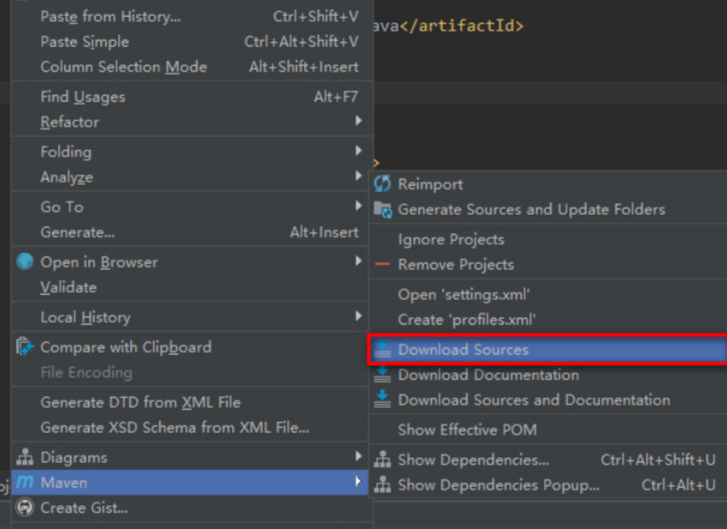Image resolution: width=727 pixels, height=529 pixels.
Task: Click the Ctrl+Alt+U shortcut text
Action: click(x=678, y=485)
